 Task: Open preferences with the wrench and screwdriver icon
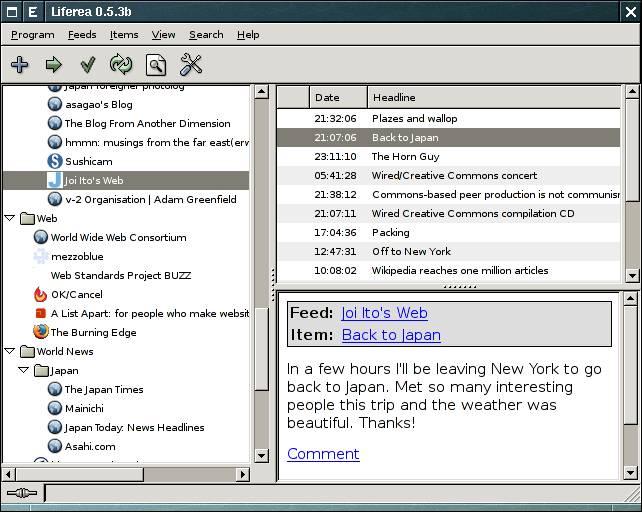(x=191, y=65)
